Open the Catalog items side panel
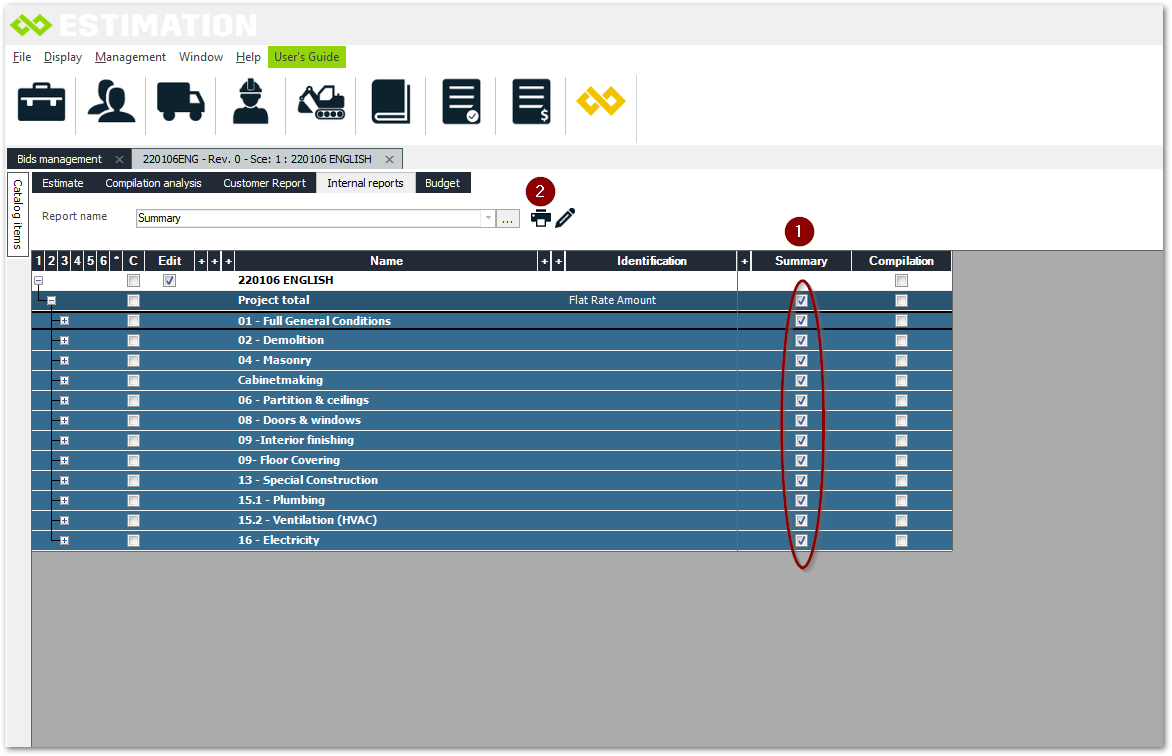The image size is (1172, 756). pyautogui.click(x=17, y=214)
